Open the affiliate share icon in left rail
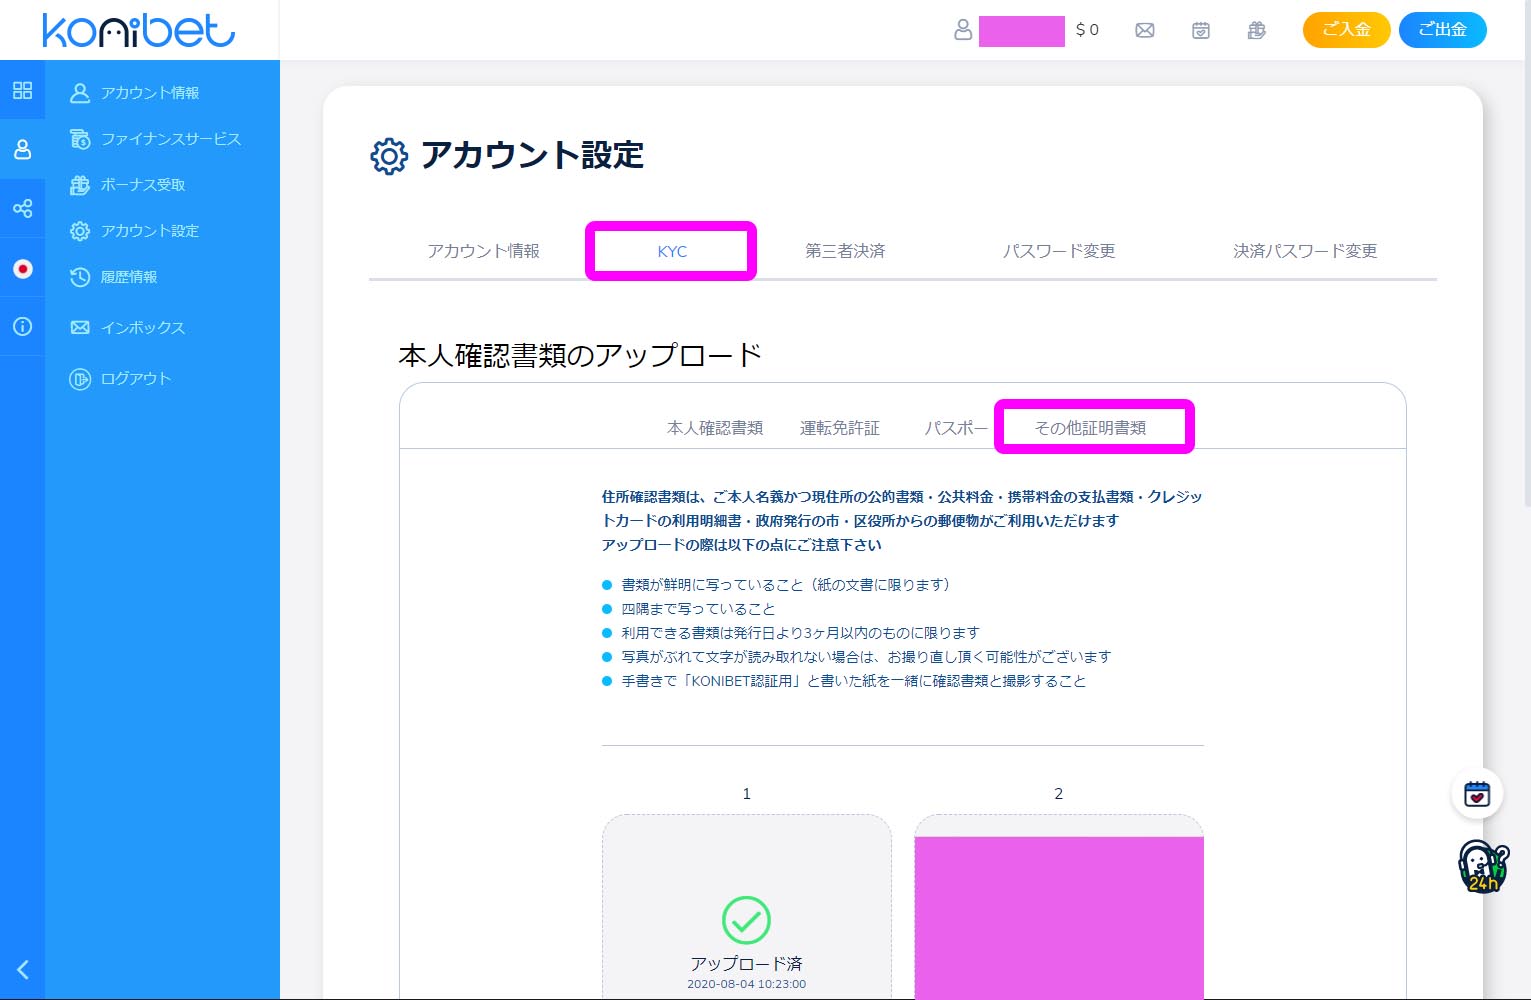1531x1000 pixels. pyautogui.click(x=22, y=208)
